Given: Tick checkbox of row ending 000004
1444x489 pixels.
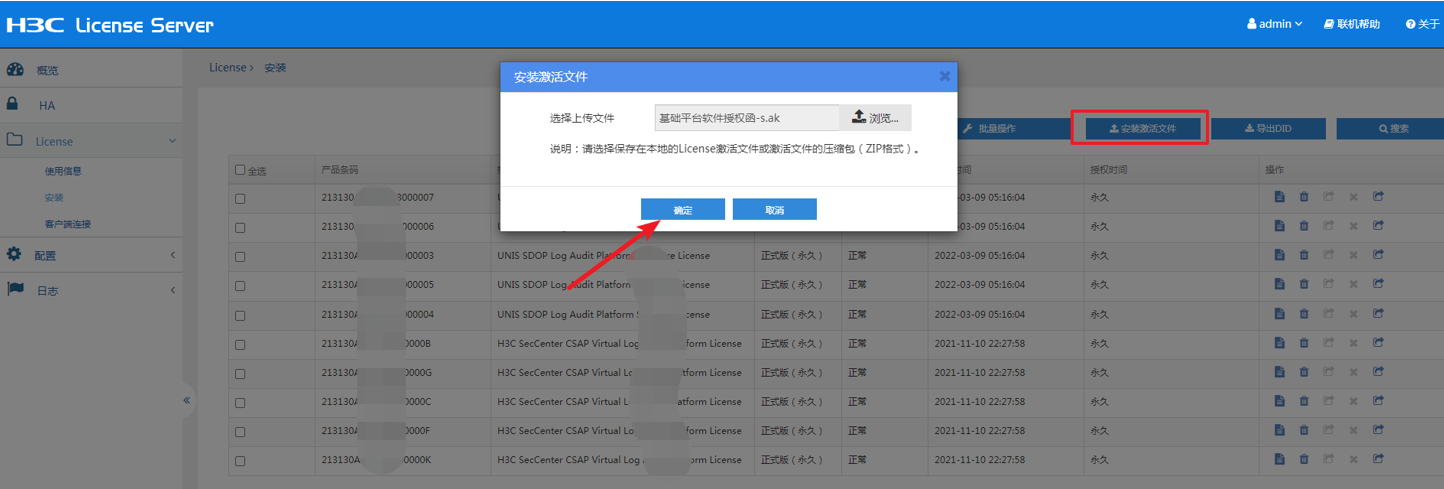Looking at the screenshot, I should point(240,315).
